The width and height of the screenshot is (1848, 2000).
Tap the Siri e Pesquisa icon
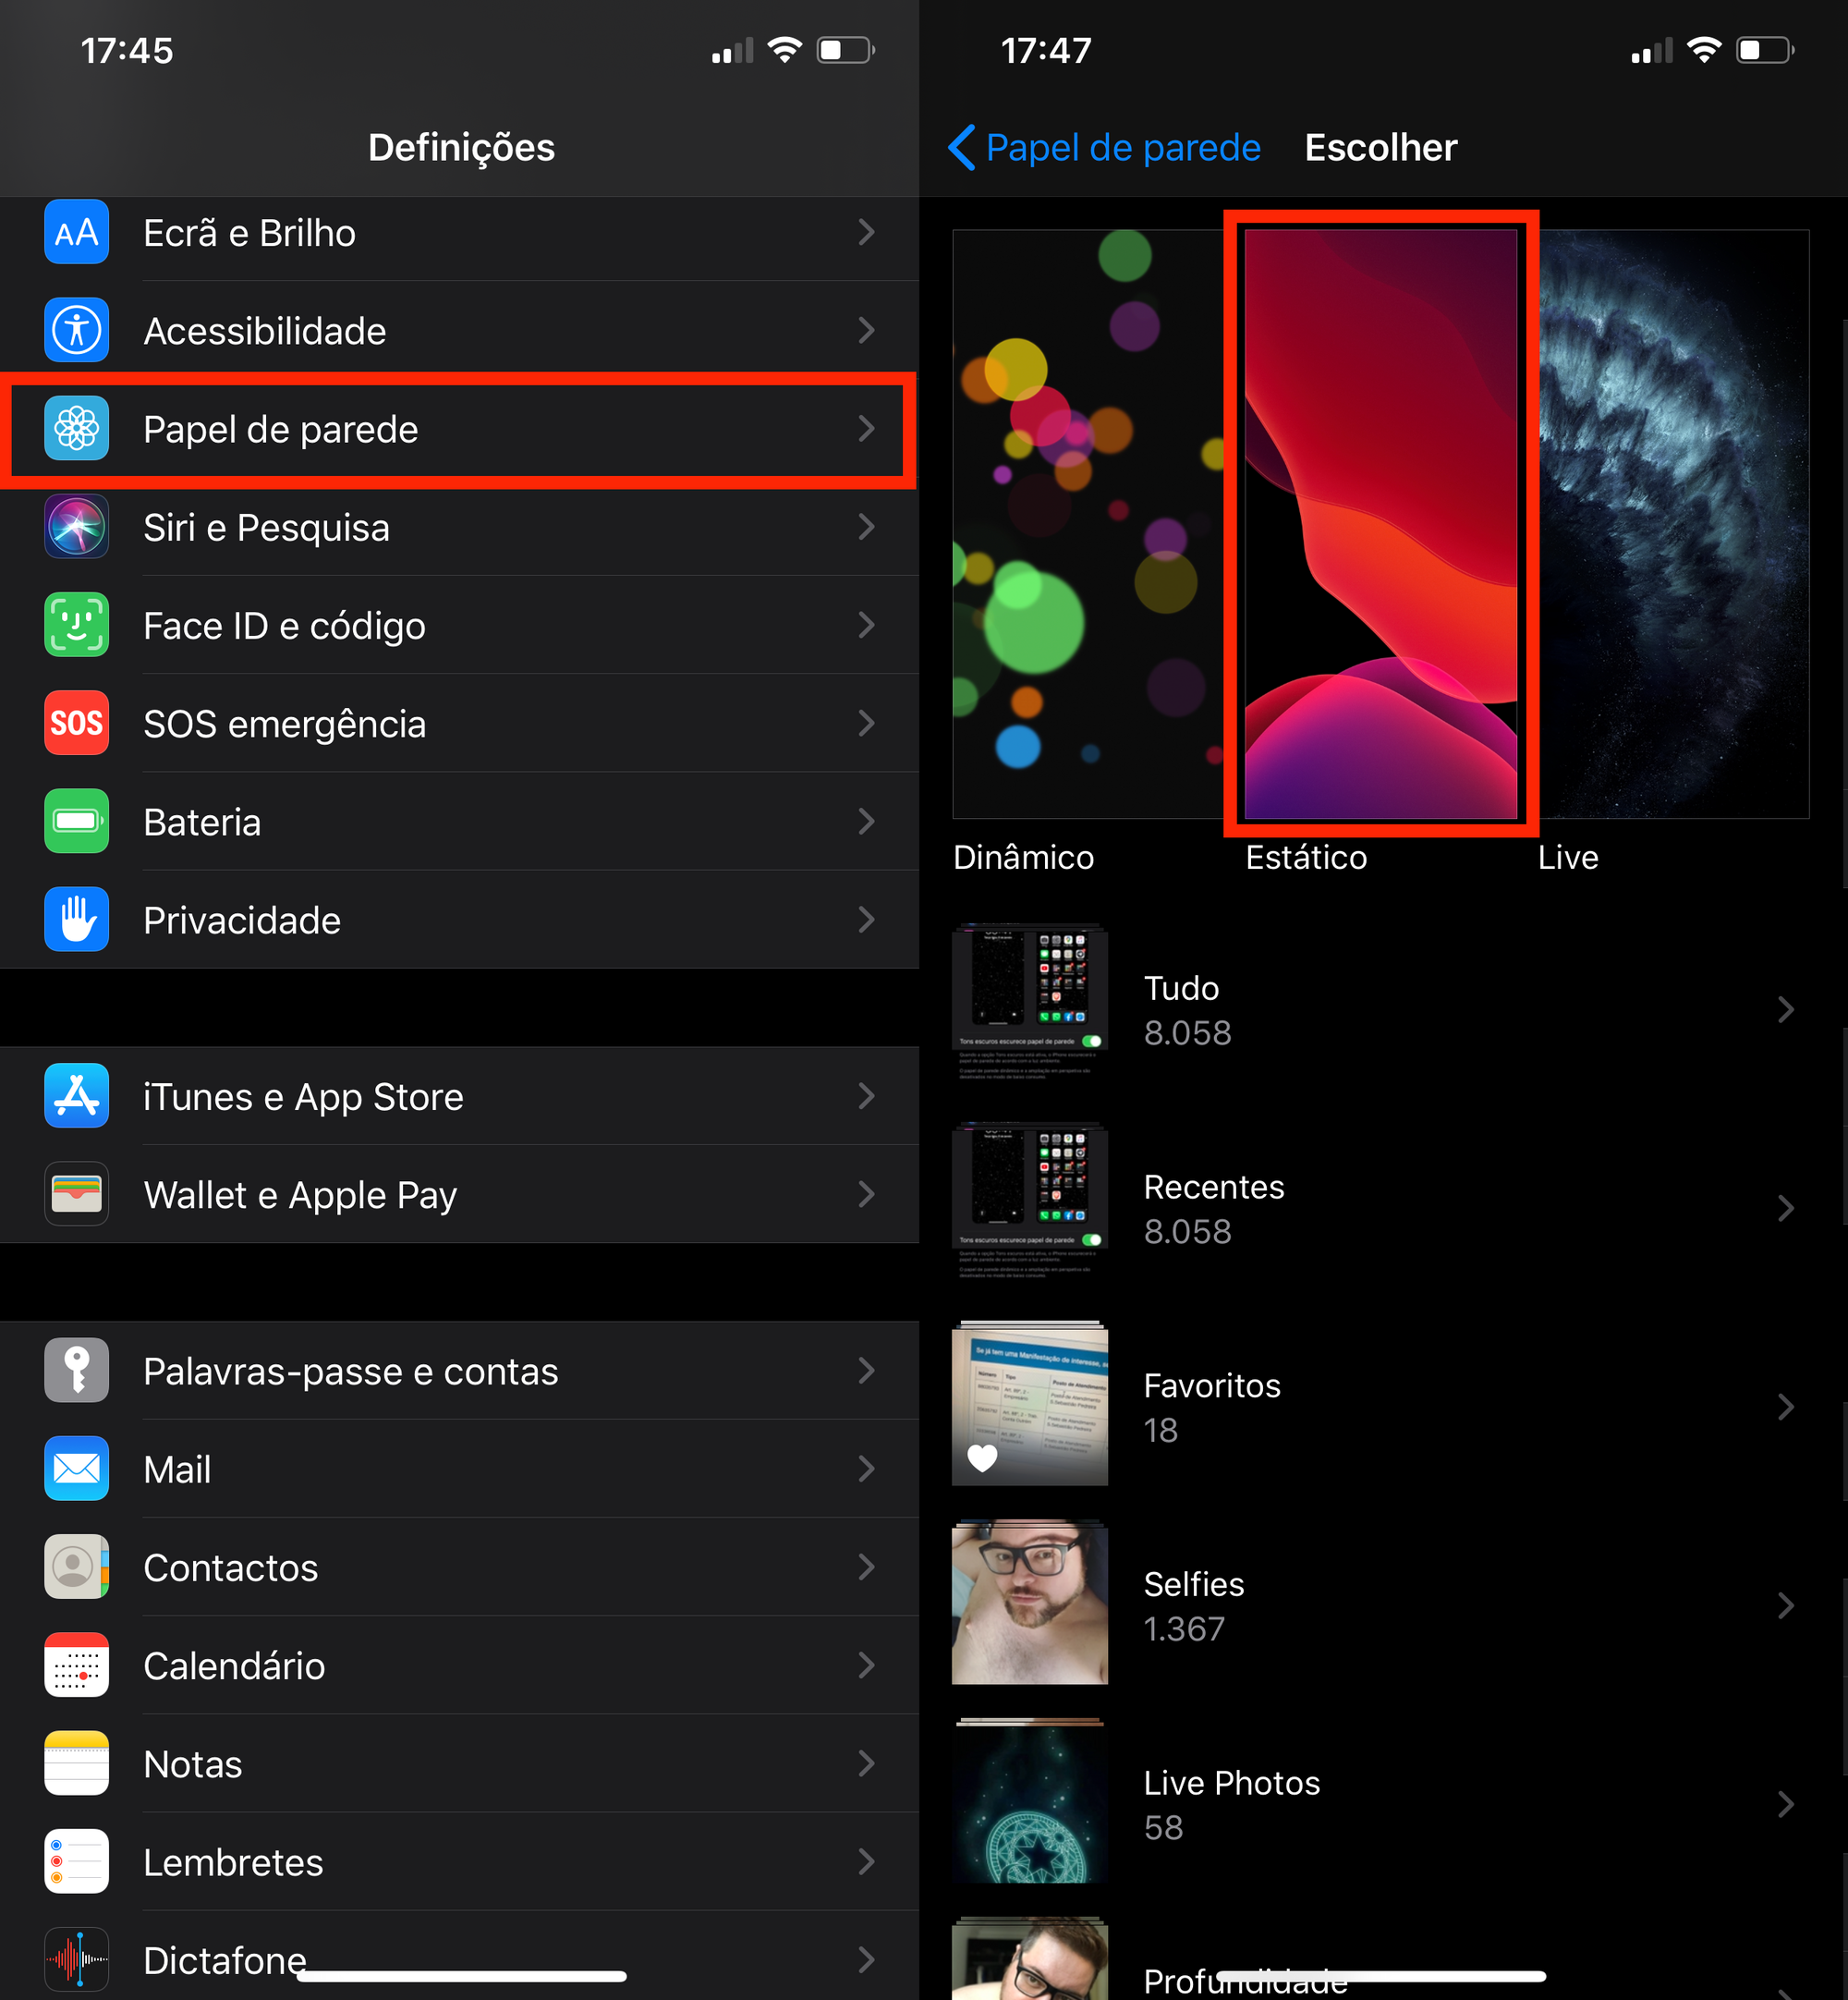point(77,527)
